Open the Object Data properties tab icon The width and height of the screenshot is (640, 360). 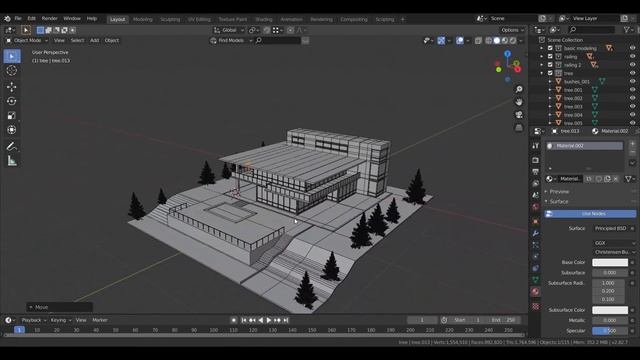pyautogui.click(x=536, y=280)
